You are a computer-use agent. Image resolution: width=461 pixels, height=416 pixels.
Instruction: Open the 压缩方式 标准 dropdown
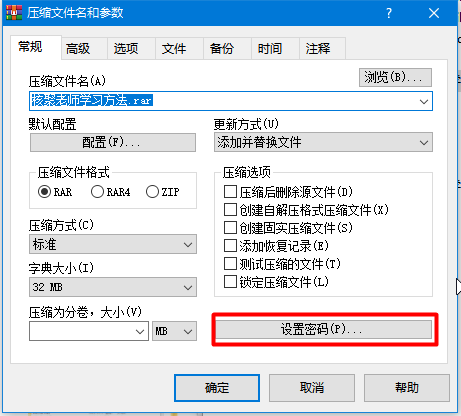pyautogui.click(x=113, y=244)
